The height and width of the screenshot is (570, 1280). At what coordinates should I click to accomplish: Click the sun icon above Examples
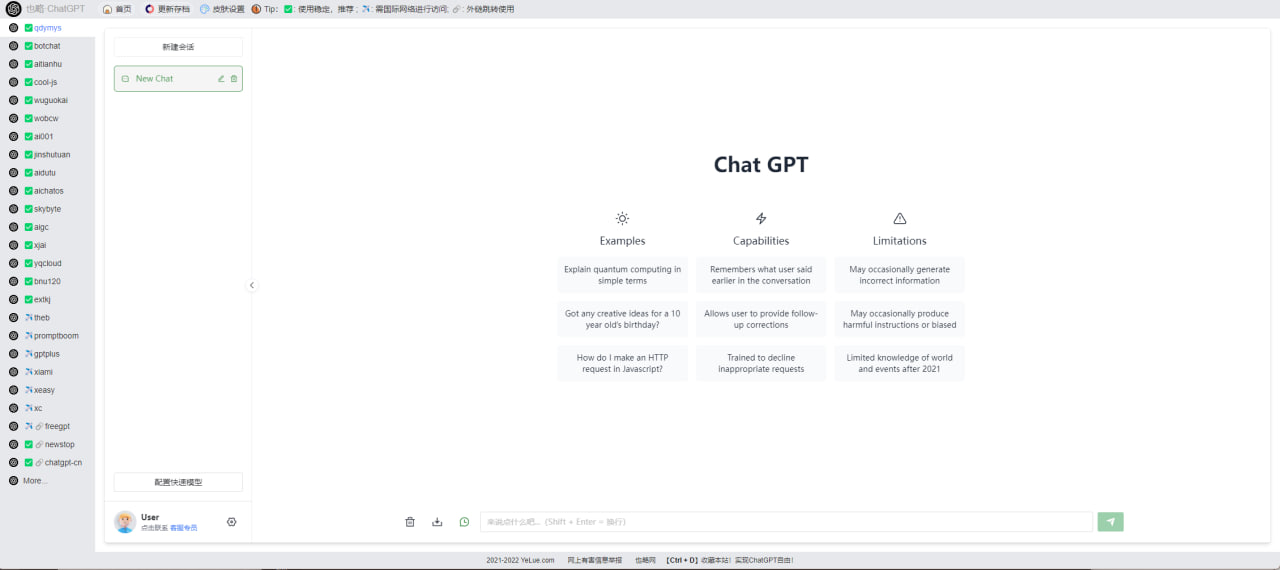coord(622,218)
